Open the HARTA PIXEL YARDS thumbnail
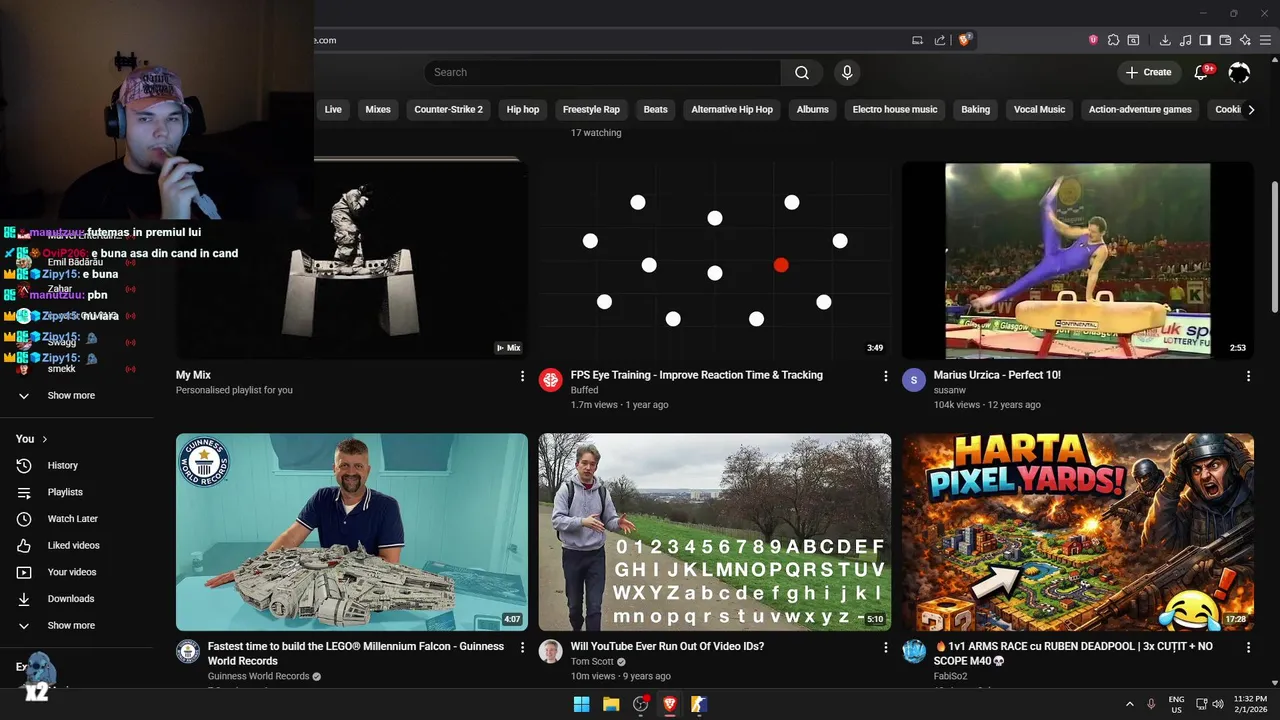Image resolution: width=1280 pixels, height=720 pixels. [1078, 532]
